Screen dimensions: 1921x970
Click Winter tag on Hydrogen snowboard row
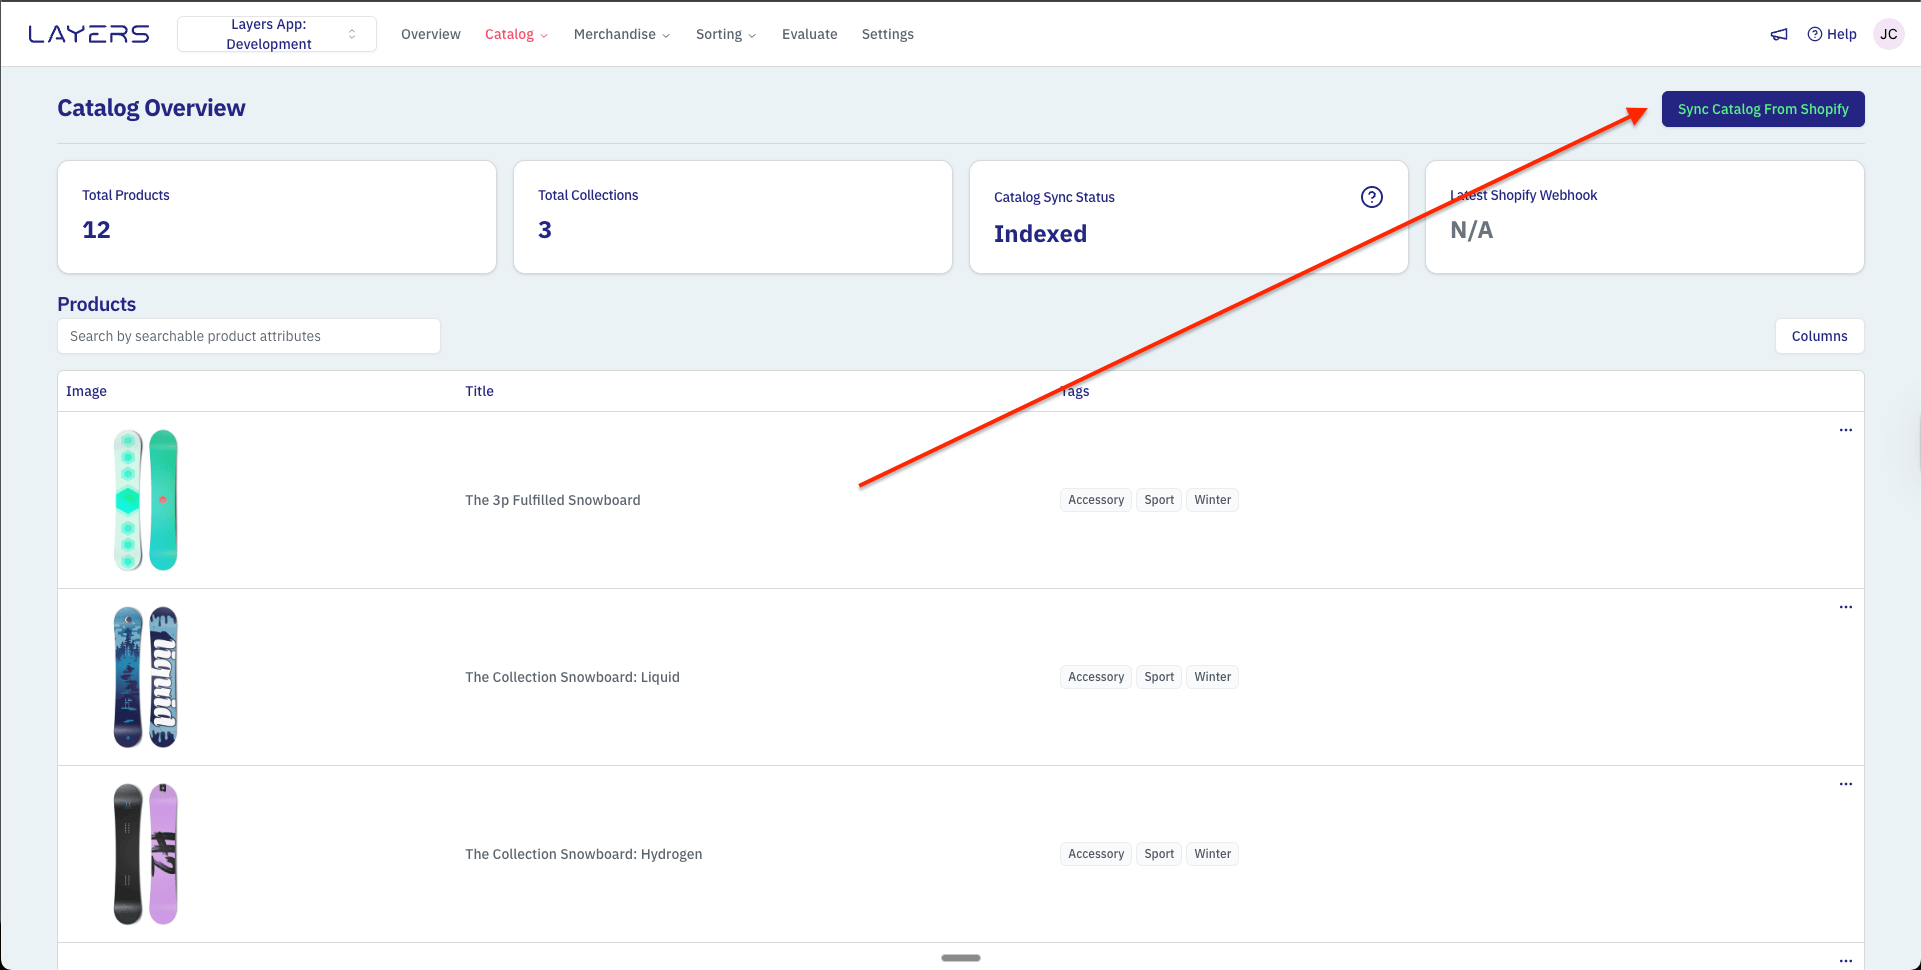point(1212,854)
